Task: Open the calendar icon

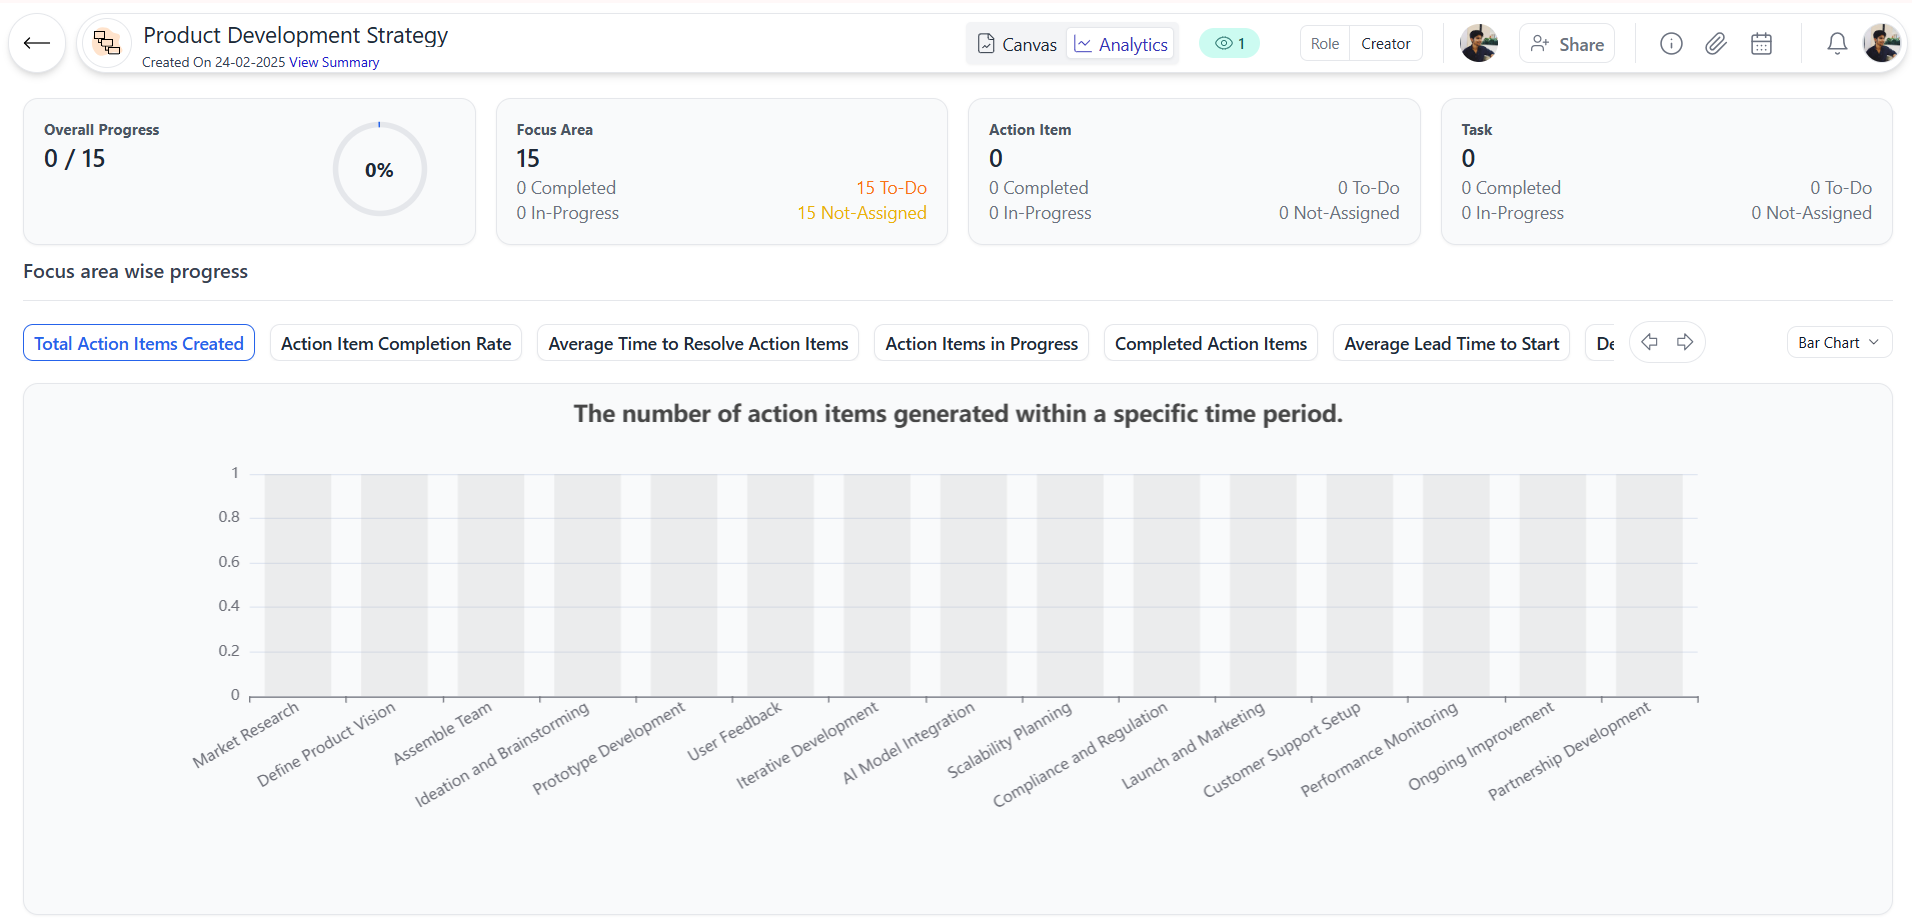Action: [x=1761, y=44]
